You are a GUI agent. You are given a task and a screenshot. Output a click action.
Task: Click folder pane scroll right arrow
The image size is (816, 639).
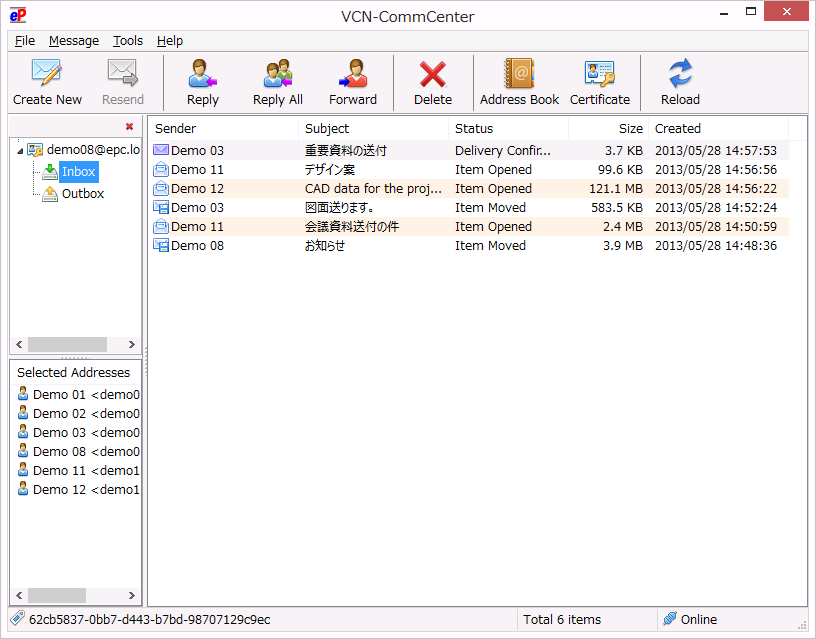[x=132, y=344]
